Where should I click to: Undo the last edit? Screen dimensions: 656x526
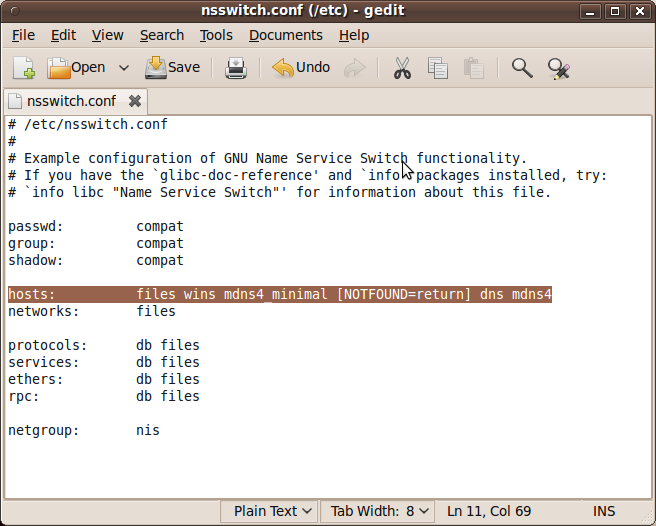[x=301, y=68]
